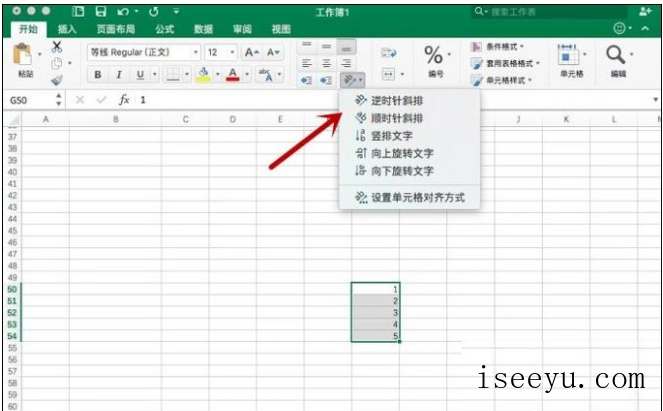Open the underline style dropdown arrow
The image size is (663, 411).
point(155,75)
